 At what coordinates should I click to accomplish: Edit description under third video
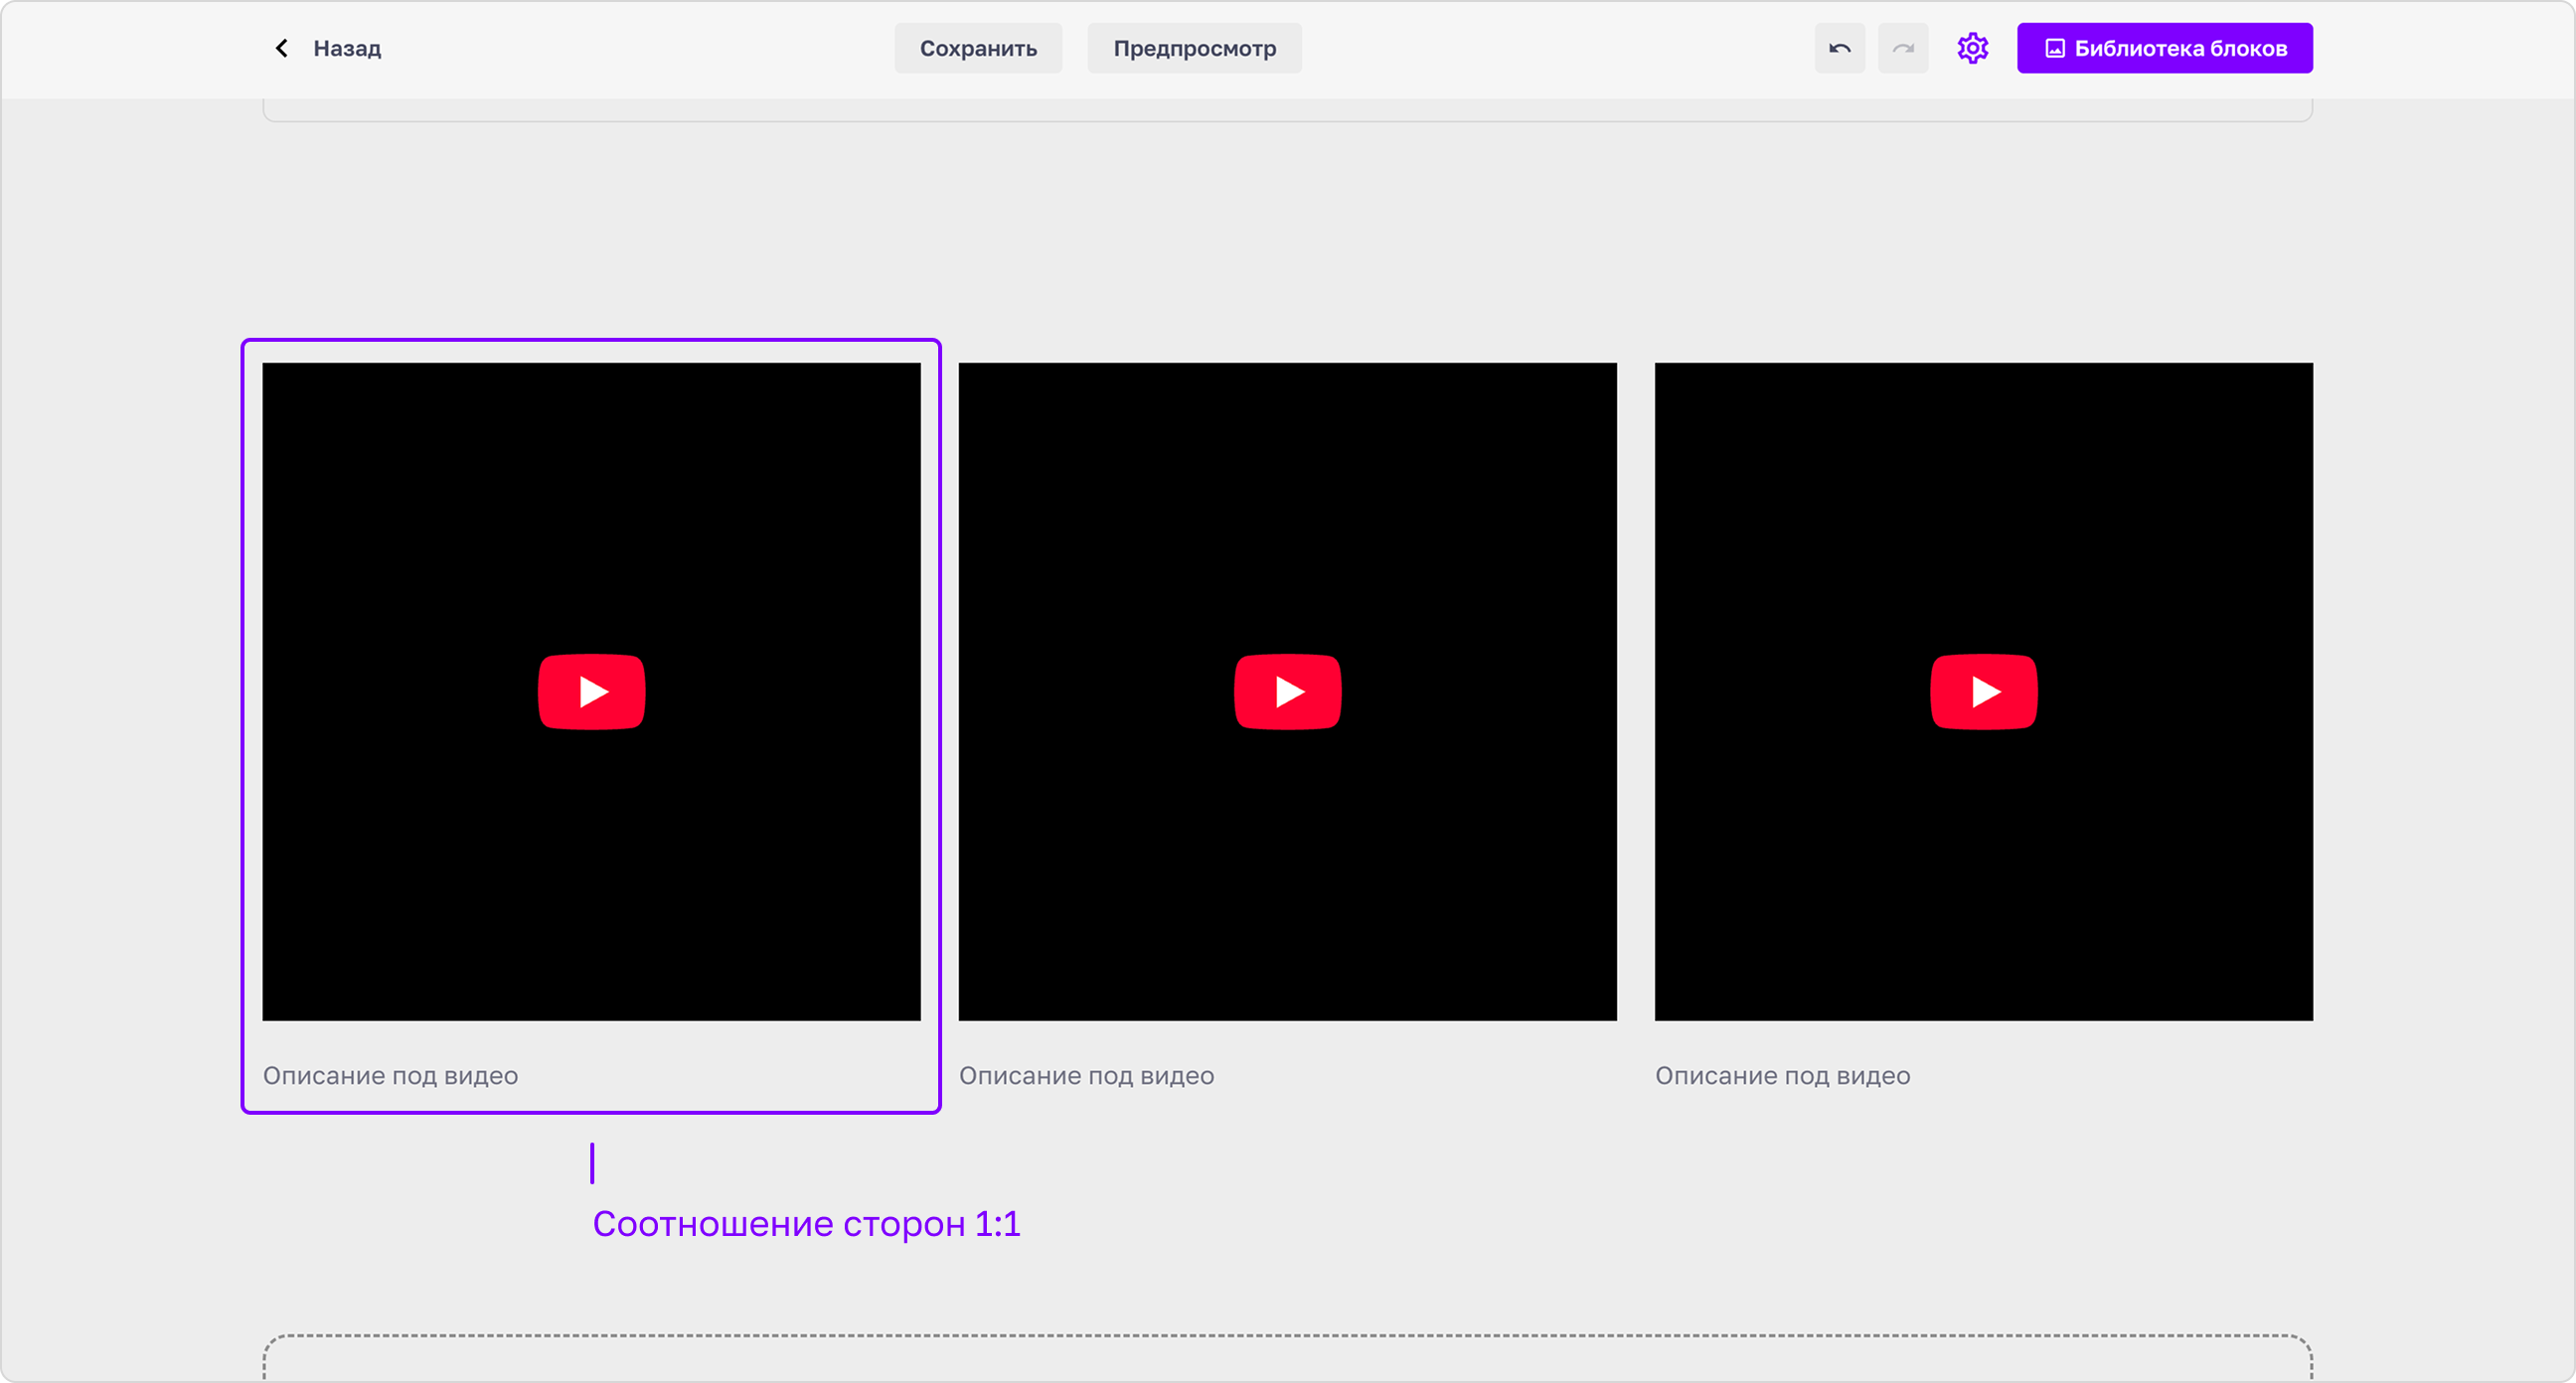click(1782, 1076)
